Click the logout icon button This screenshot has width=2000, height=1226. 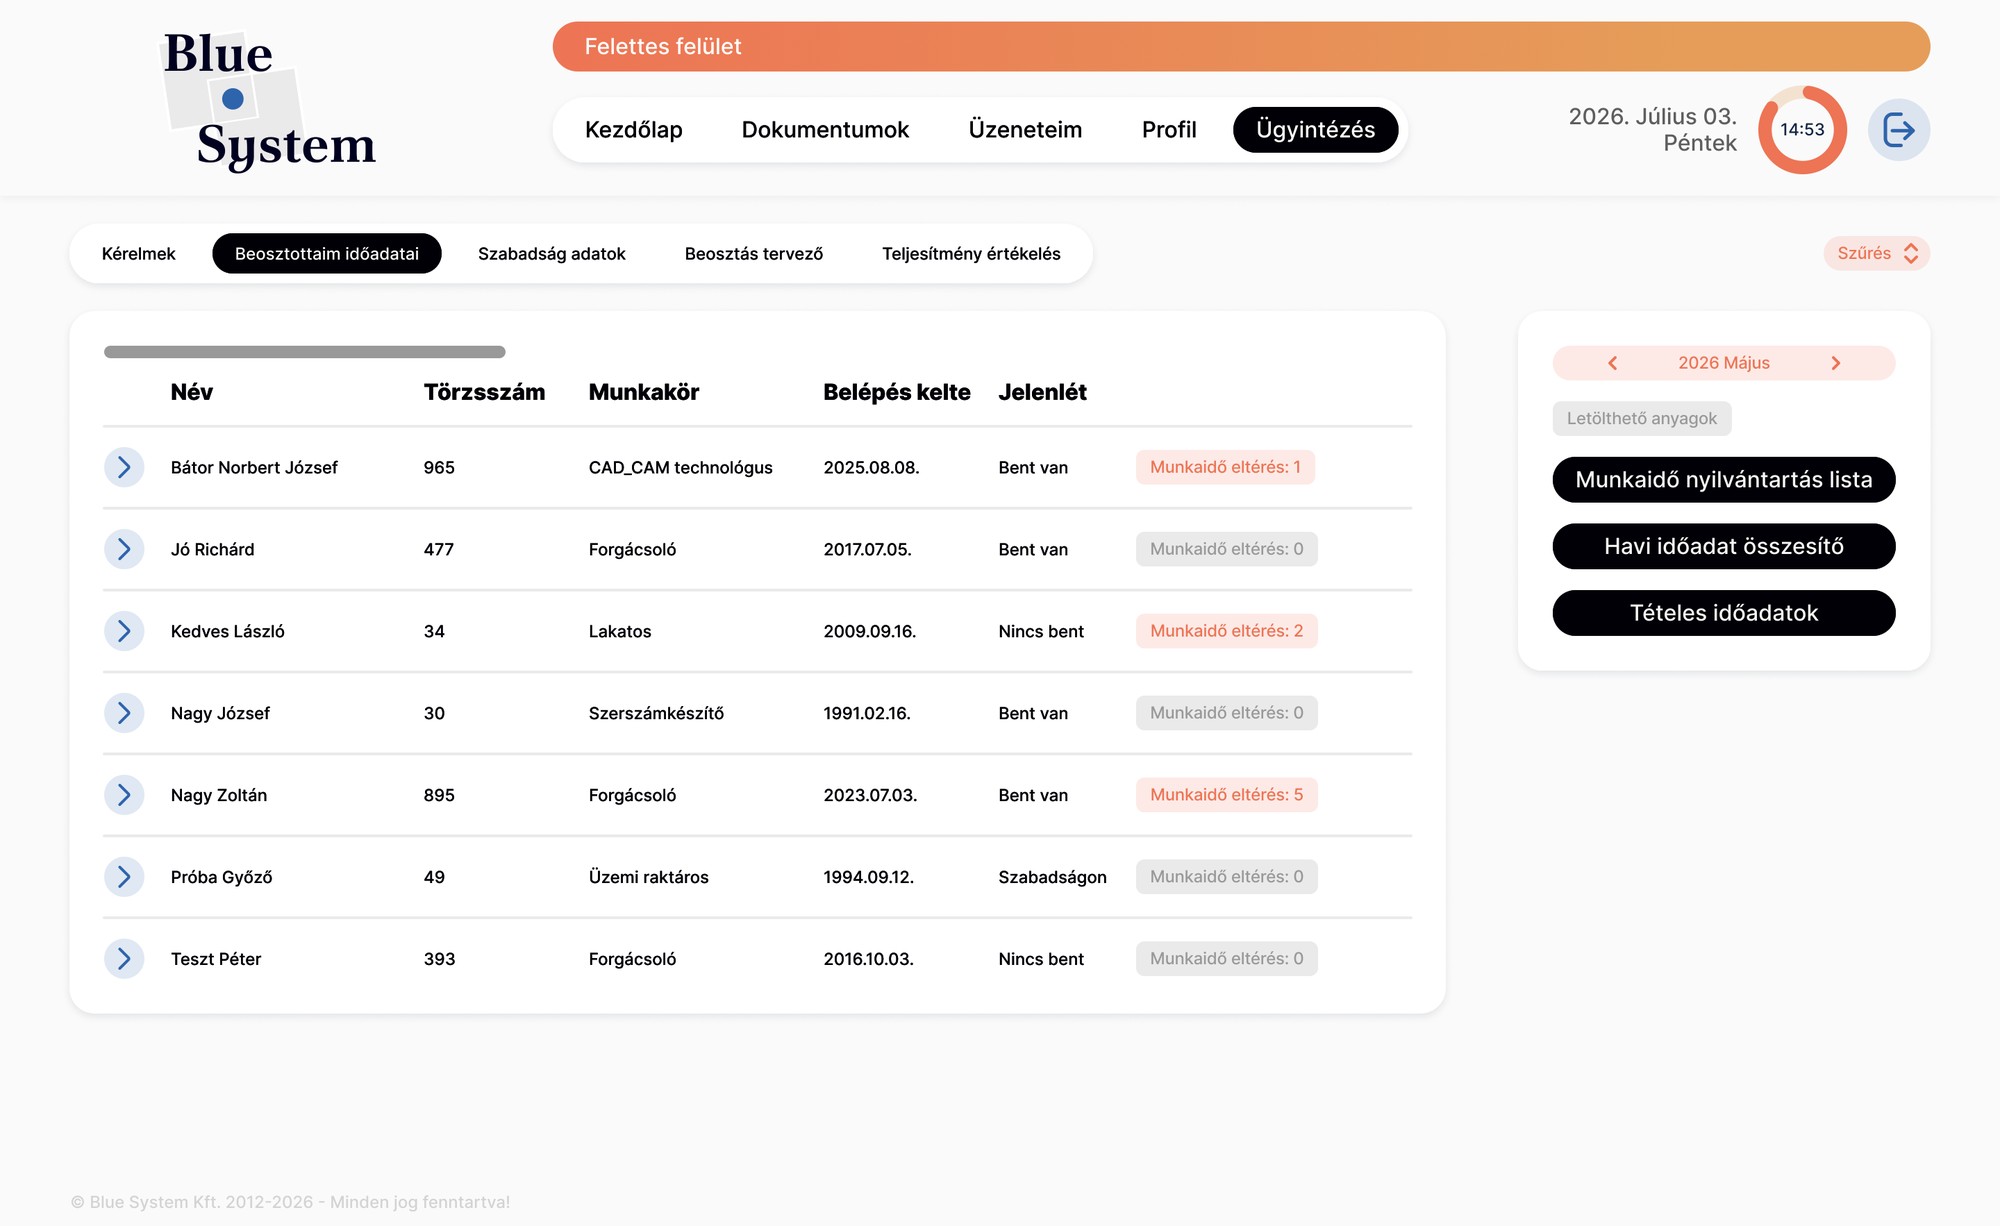click(x=1898, y=130)
